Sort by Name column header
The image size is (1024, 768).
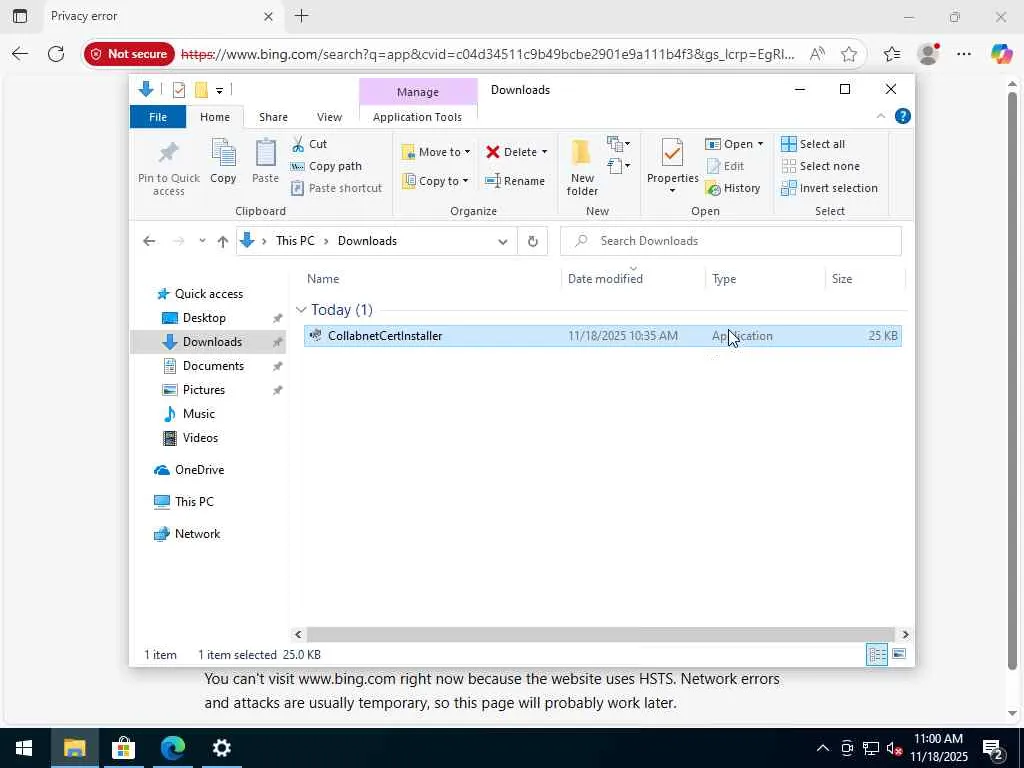pos(431,279)
